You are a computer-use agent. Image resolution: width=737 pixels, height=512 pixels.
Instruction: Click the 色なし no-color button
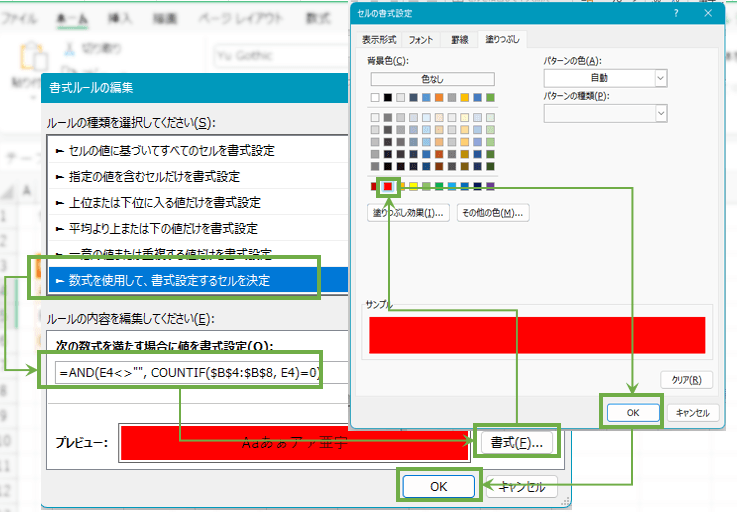[432, 79]
